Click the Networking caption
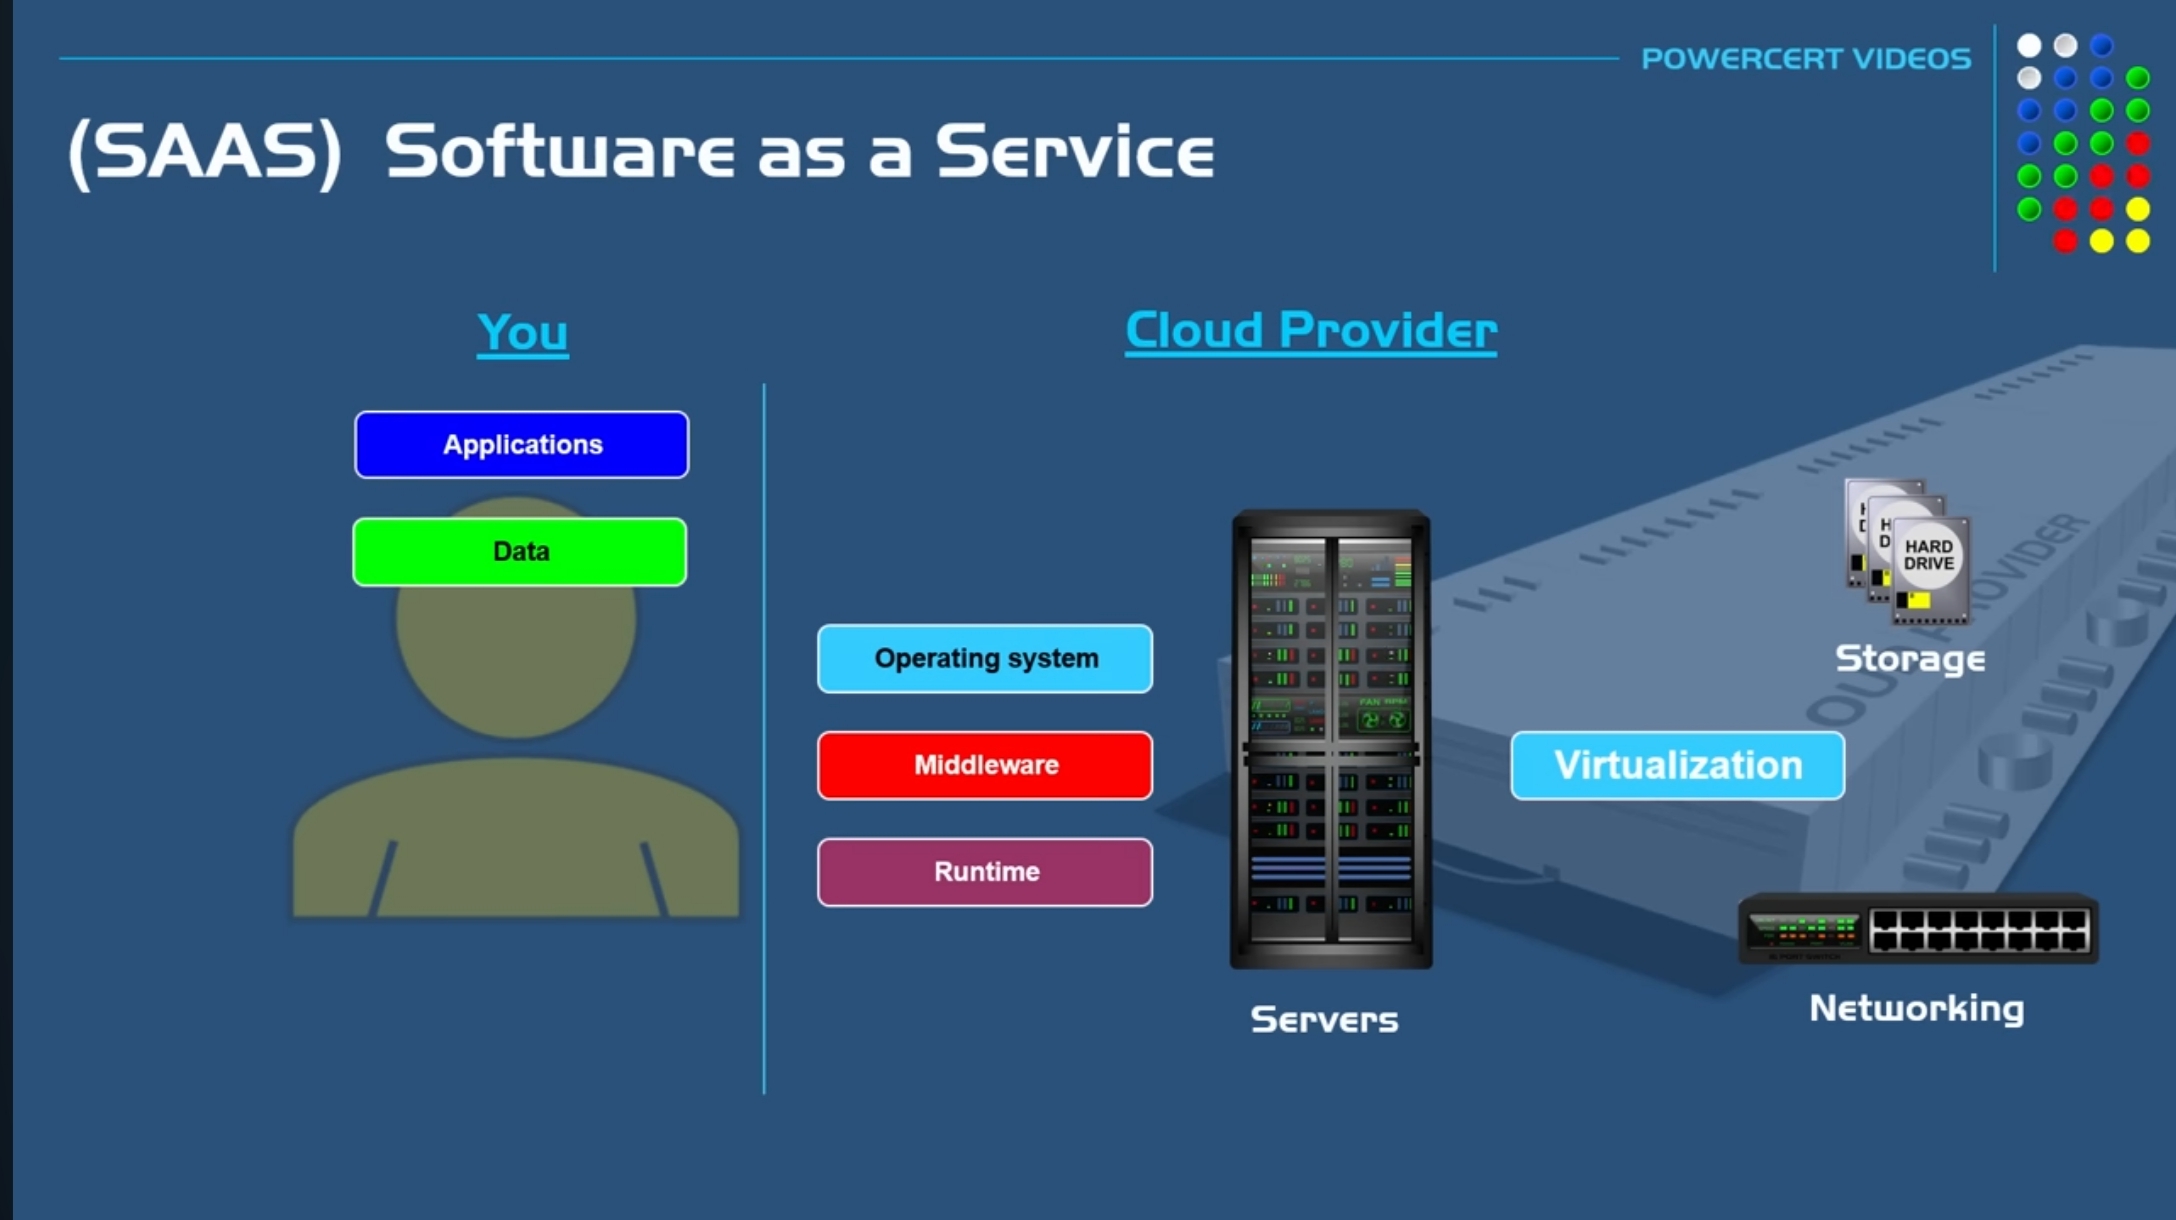The width and height of the screenshot is (2176, 1220). (1916, 1008)
